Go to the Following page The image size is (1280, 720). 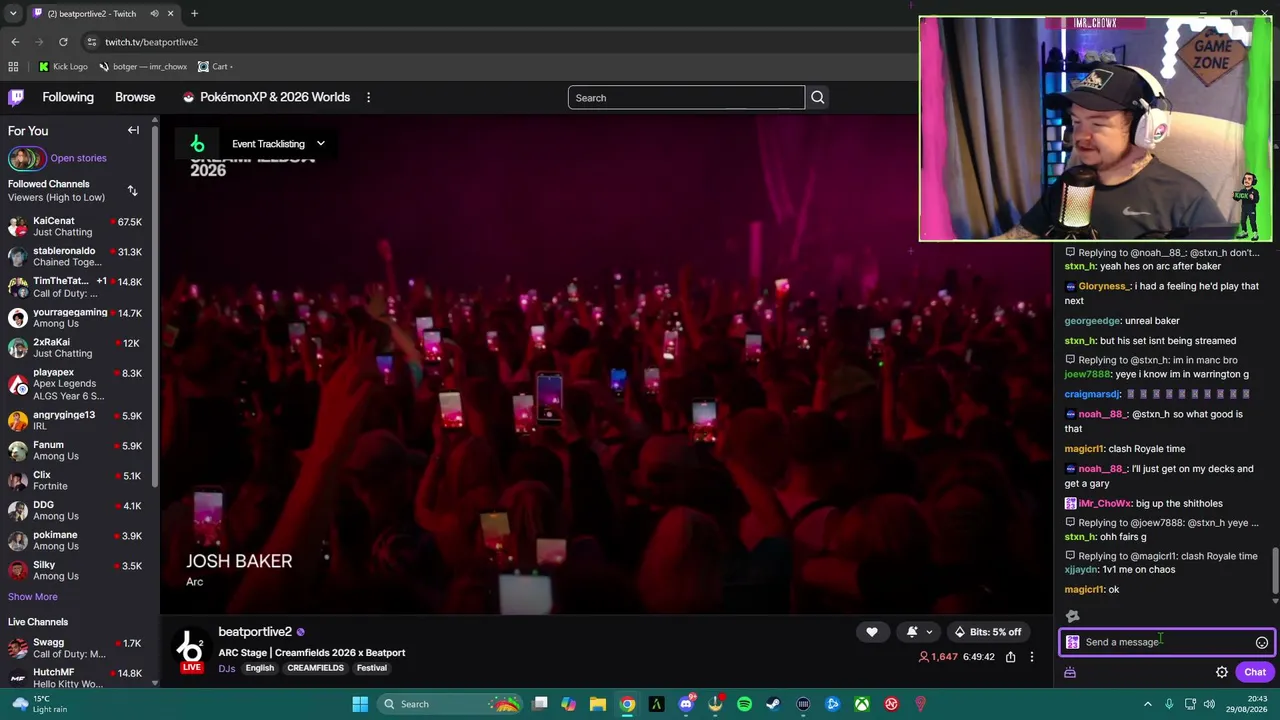pyautogui.click(x=68, y=97)
